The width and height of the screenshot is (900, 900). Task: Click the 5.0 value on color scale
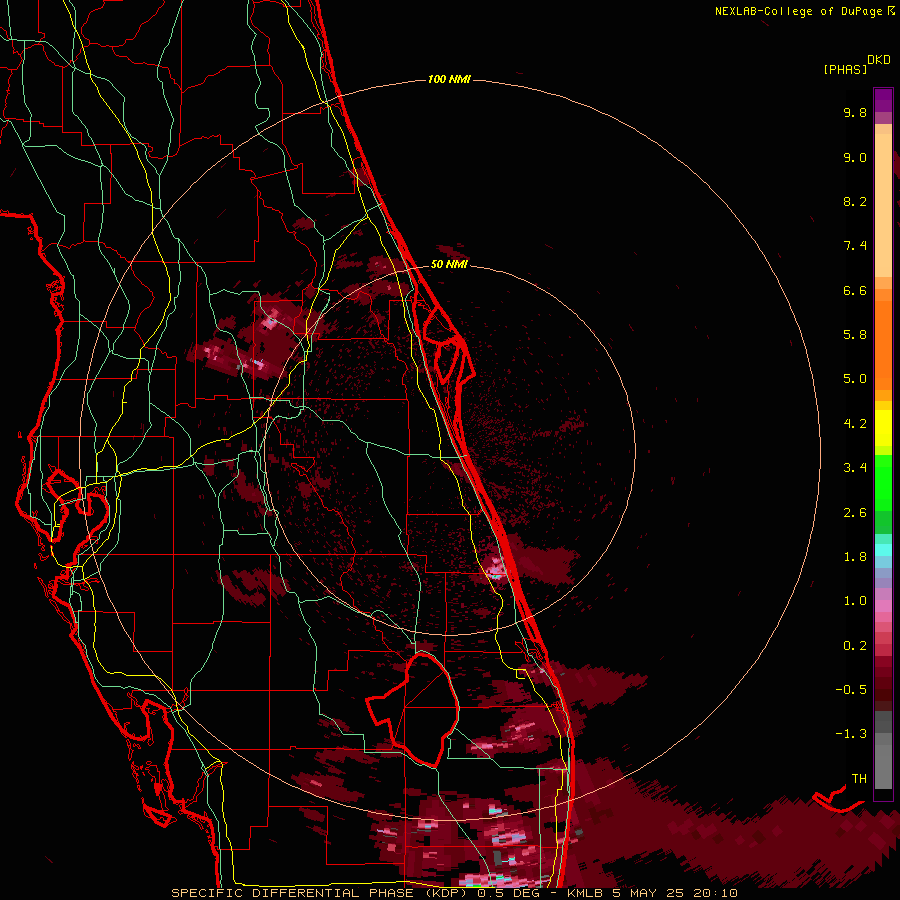(855, 379)
